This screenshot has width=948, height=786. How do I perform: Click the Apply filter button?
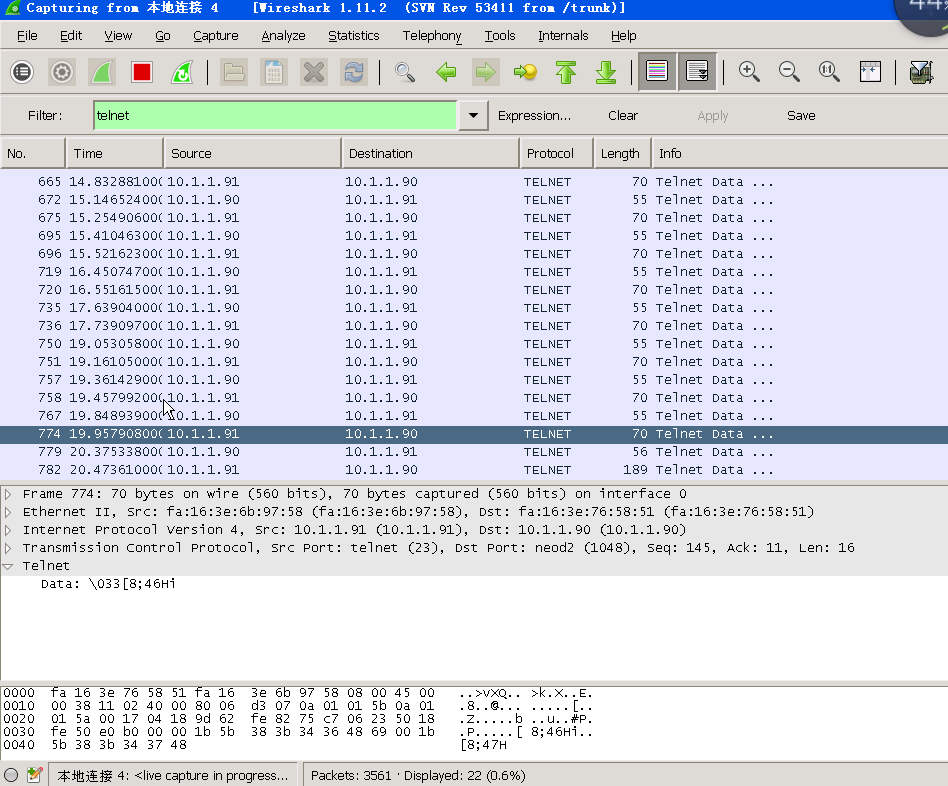click(x=713, y=115)
